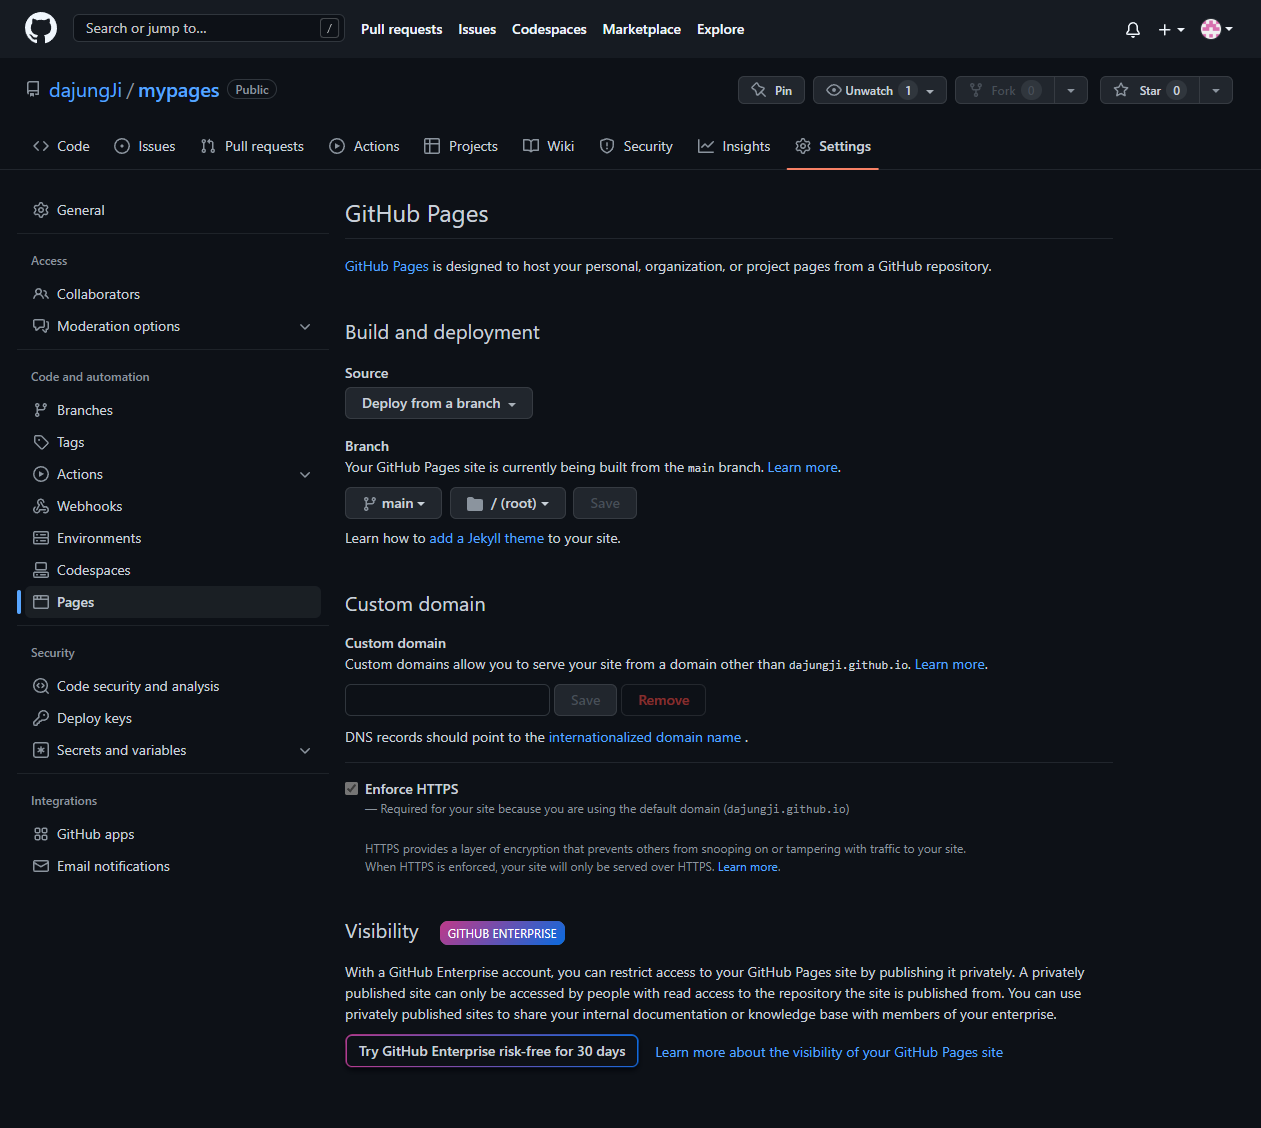Switch to the Code tab
The height and width of the screenshot is (1128, 1261).
pyautogui.click(x=61, y=146)
